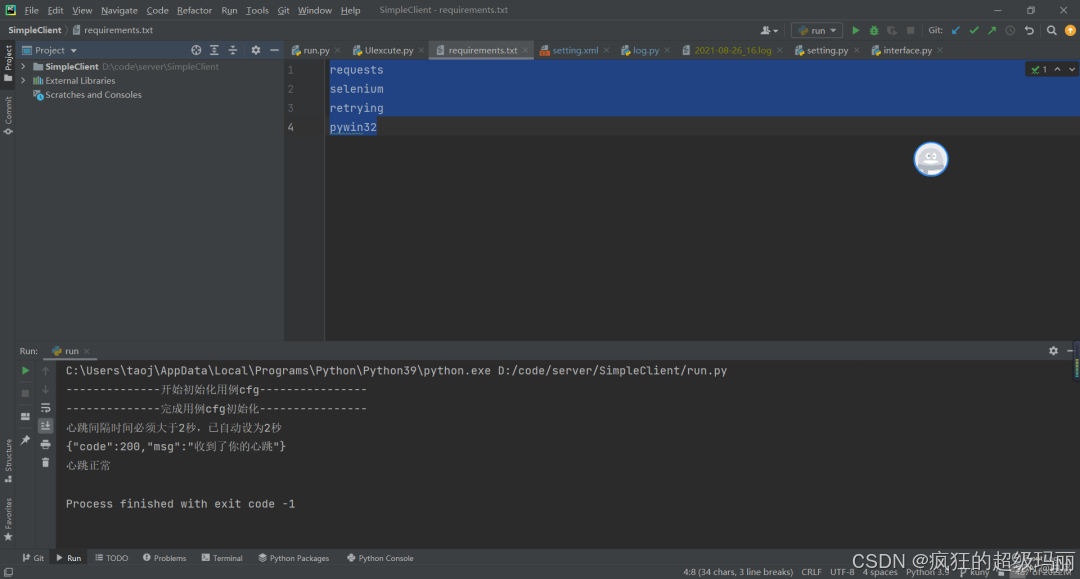Toggle the Project side tool window
1080x579 pixels.
8,63
